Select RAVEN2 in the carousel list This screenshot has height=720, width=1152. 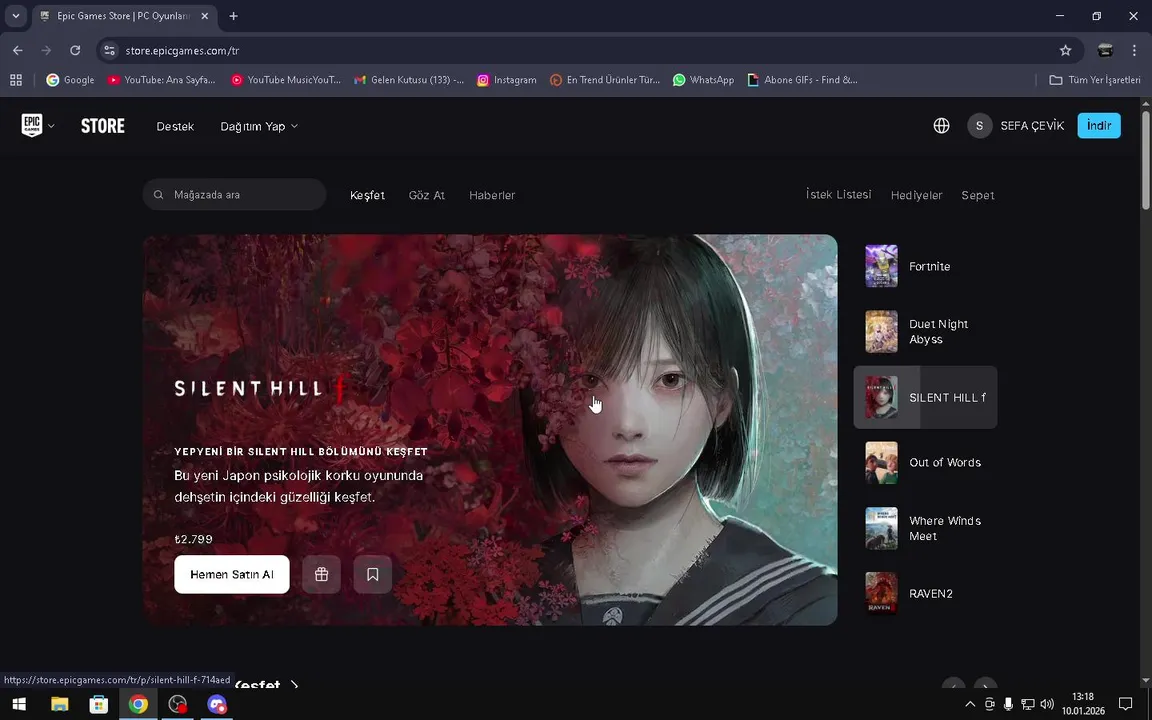click(925, 593)
